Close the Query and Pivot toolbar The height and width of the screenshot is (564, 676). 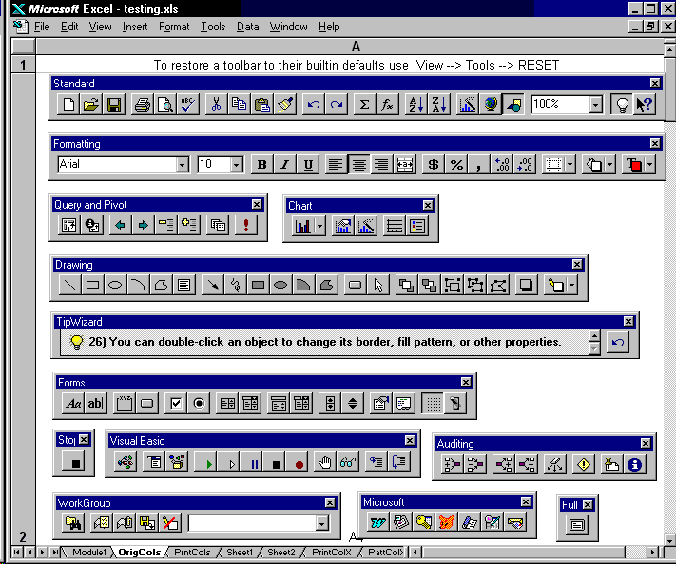(257, 204)
